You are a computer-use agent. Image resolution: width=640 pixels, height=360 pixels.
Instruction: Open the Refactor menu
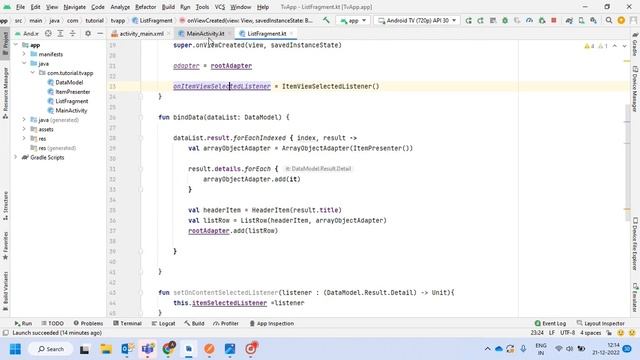(146, 7)
